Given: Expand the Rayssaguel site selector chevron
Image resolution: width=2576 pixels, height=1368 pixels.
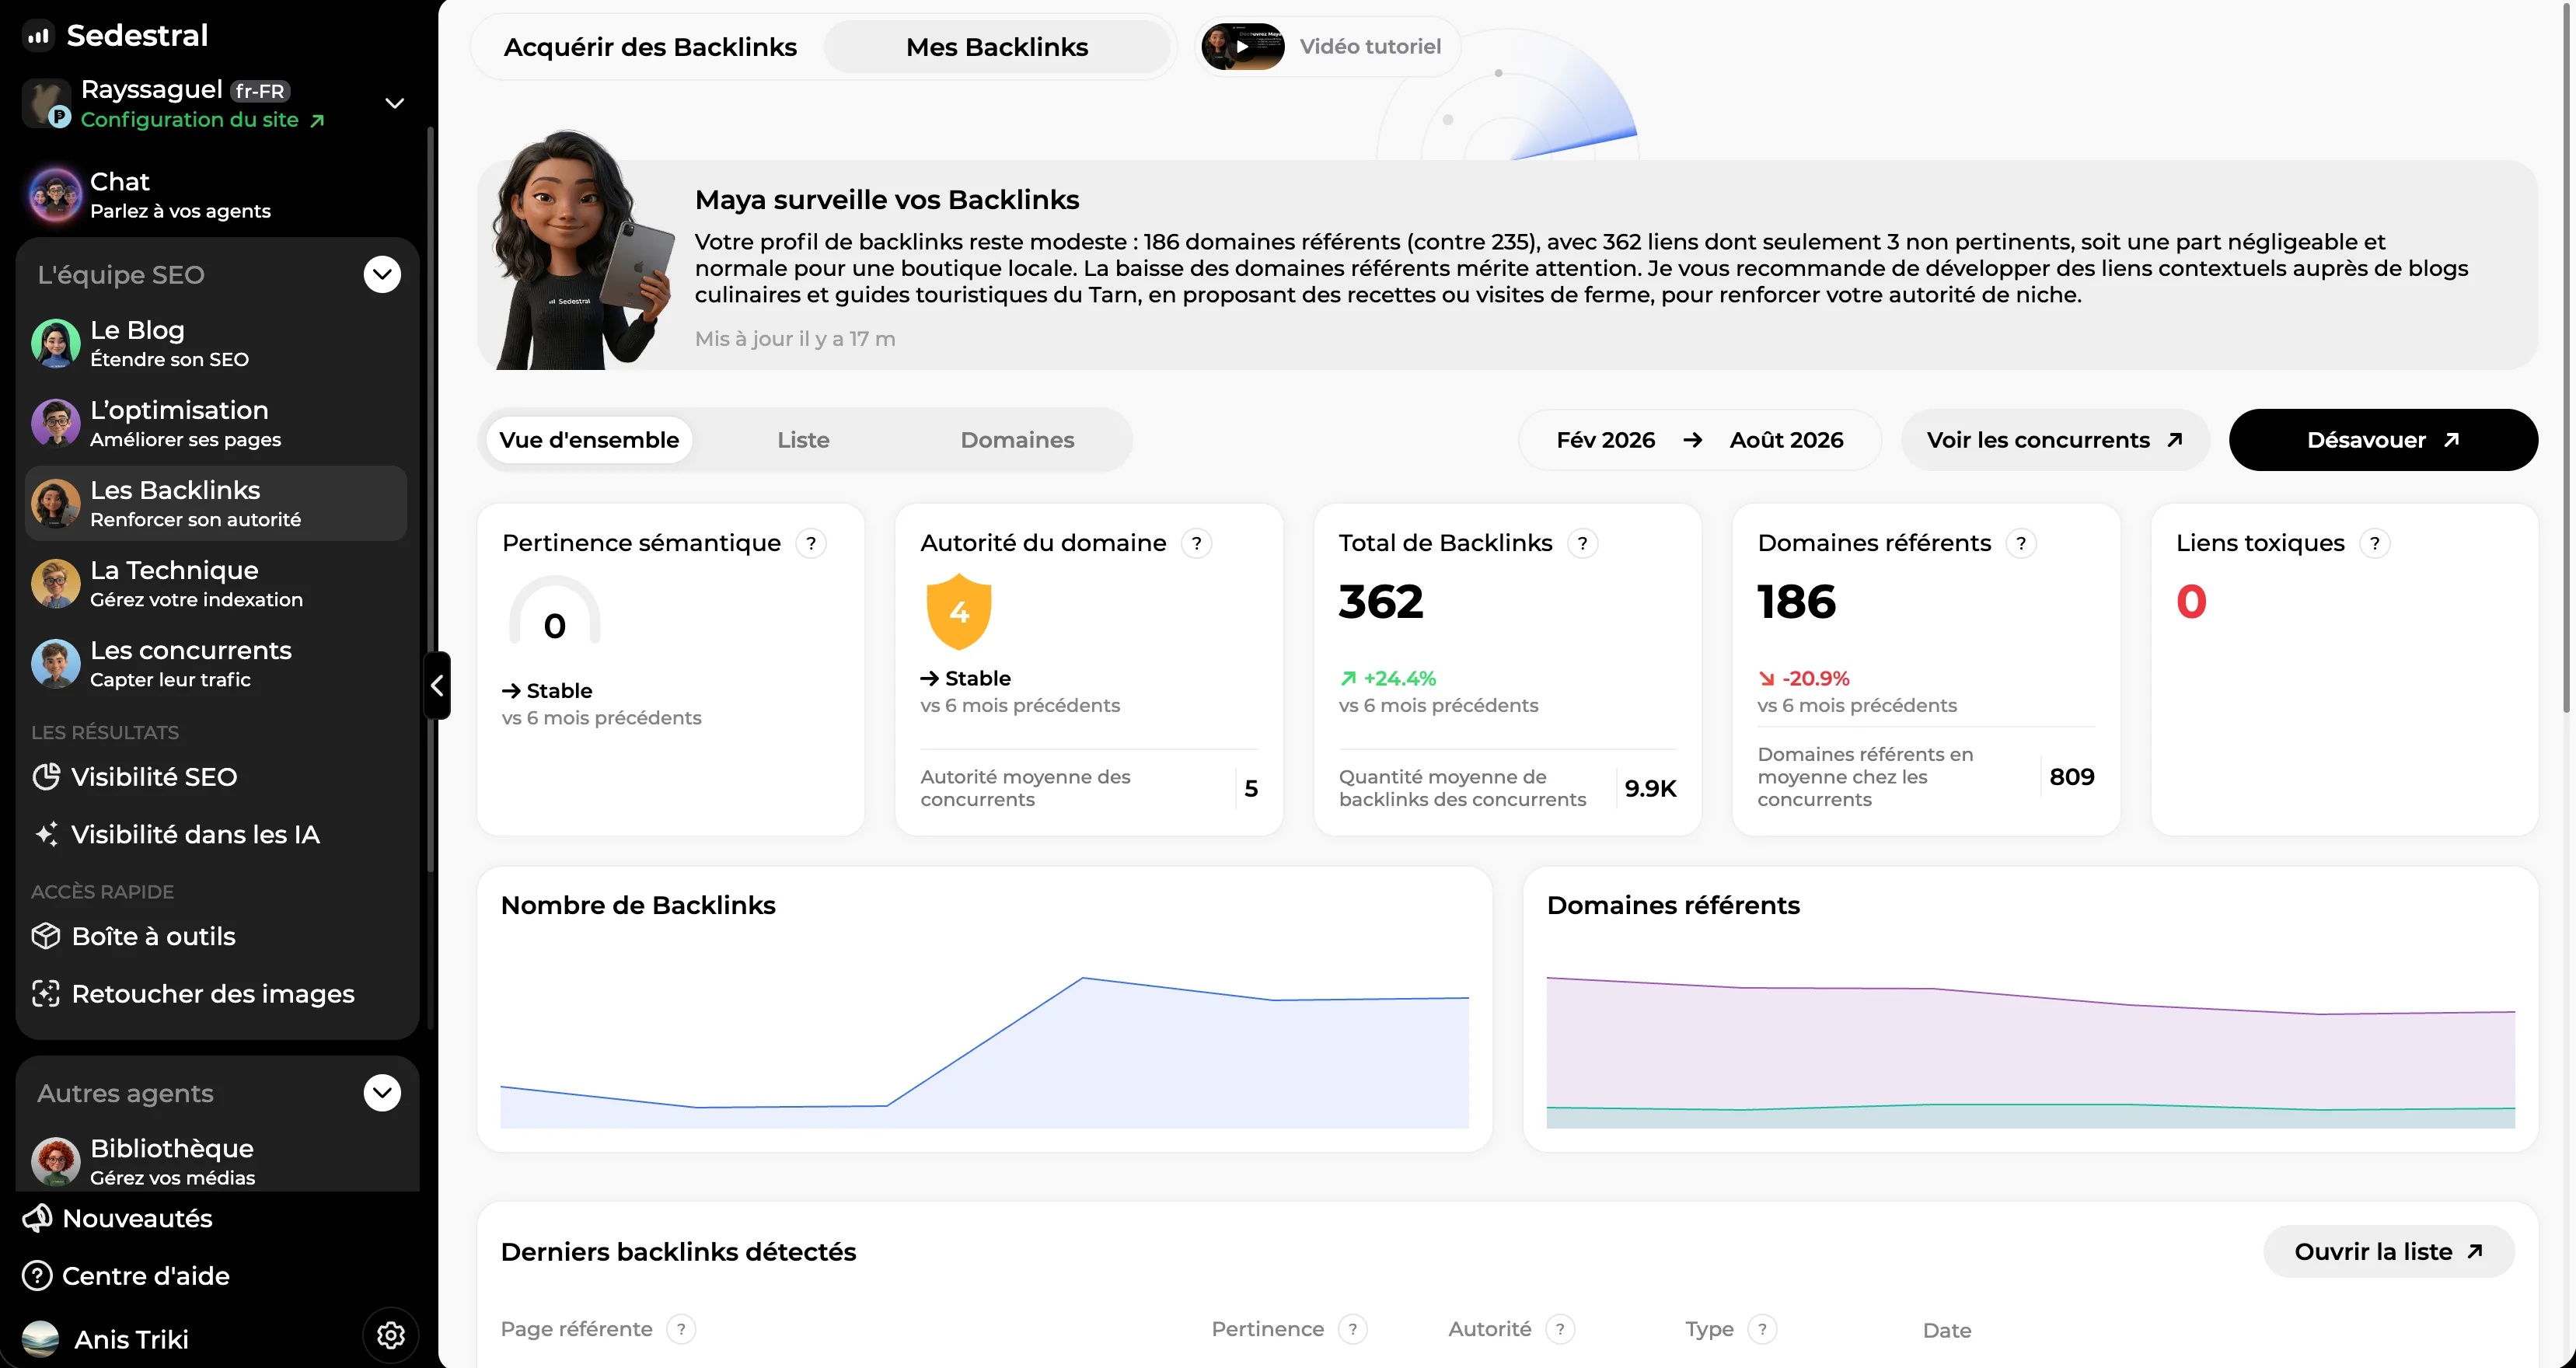Looking at the screenshot, I should coord(395,103).
